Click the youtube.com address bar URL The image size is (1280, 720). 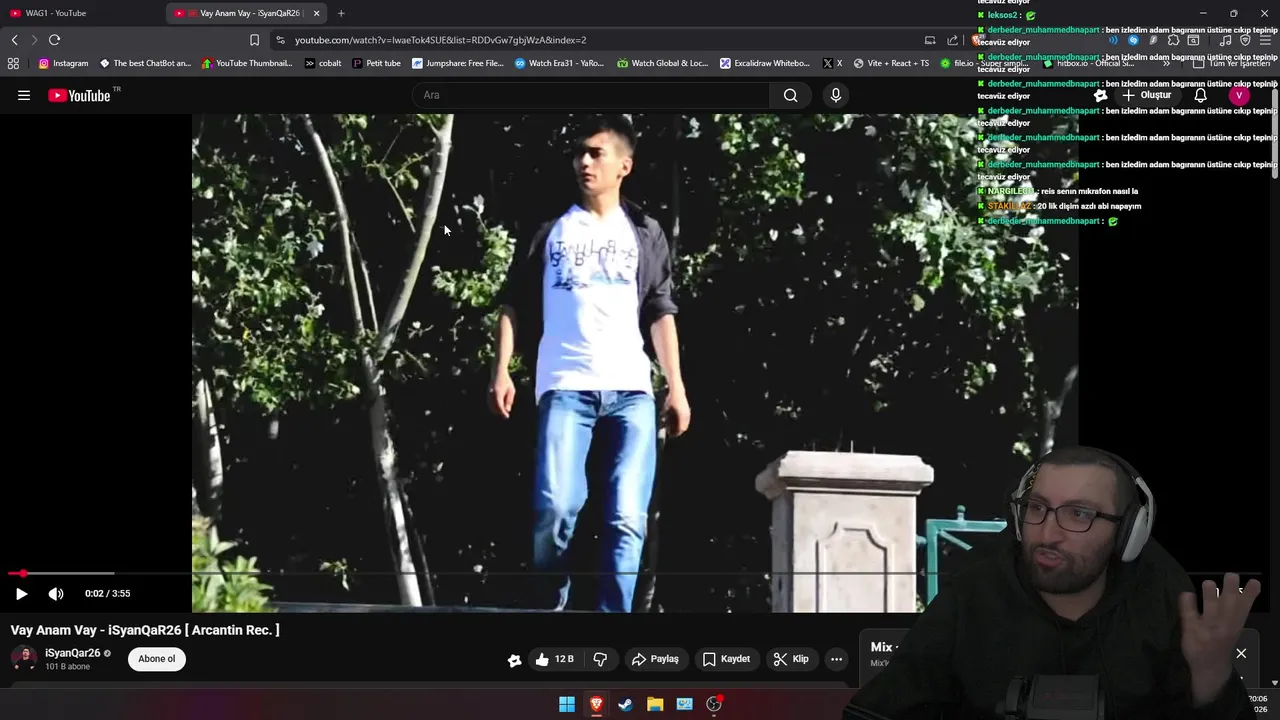coord(440,40)
